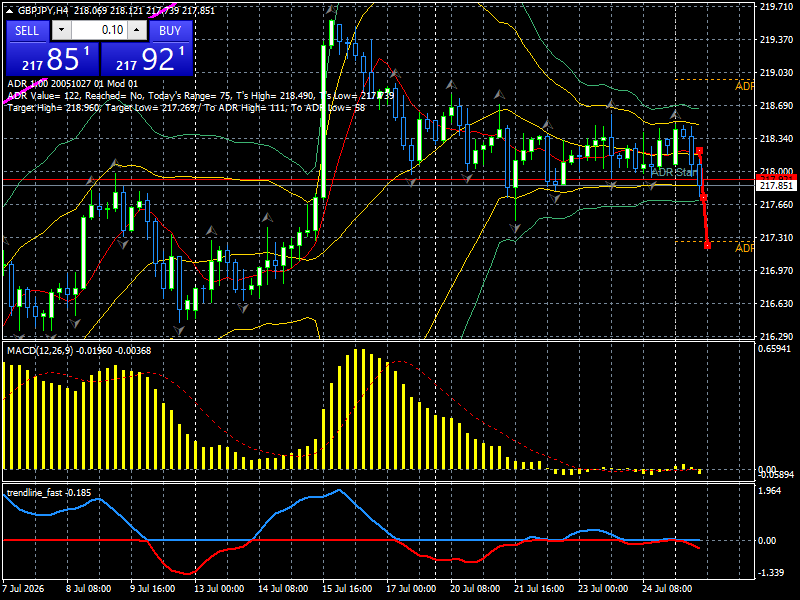The width and height of the screenshot is (800, 600).
Task: Click the 'ADR Start' label on the chart
Action: click(674, 172)
